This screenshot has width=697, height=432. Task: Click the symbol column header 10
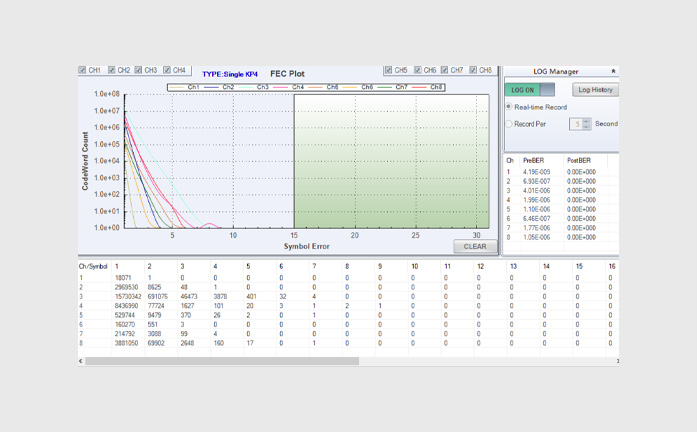(x=415, y=266)
